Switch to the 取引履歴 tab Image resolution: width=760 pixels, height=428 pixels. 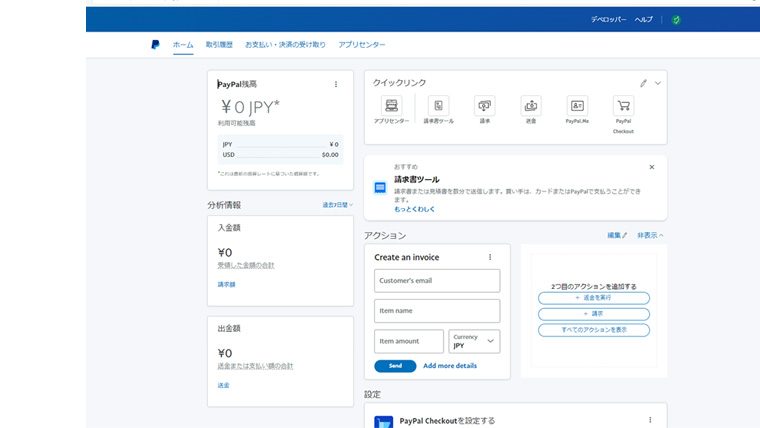(x=219, y=45)
